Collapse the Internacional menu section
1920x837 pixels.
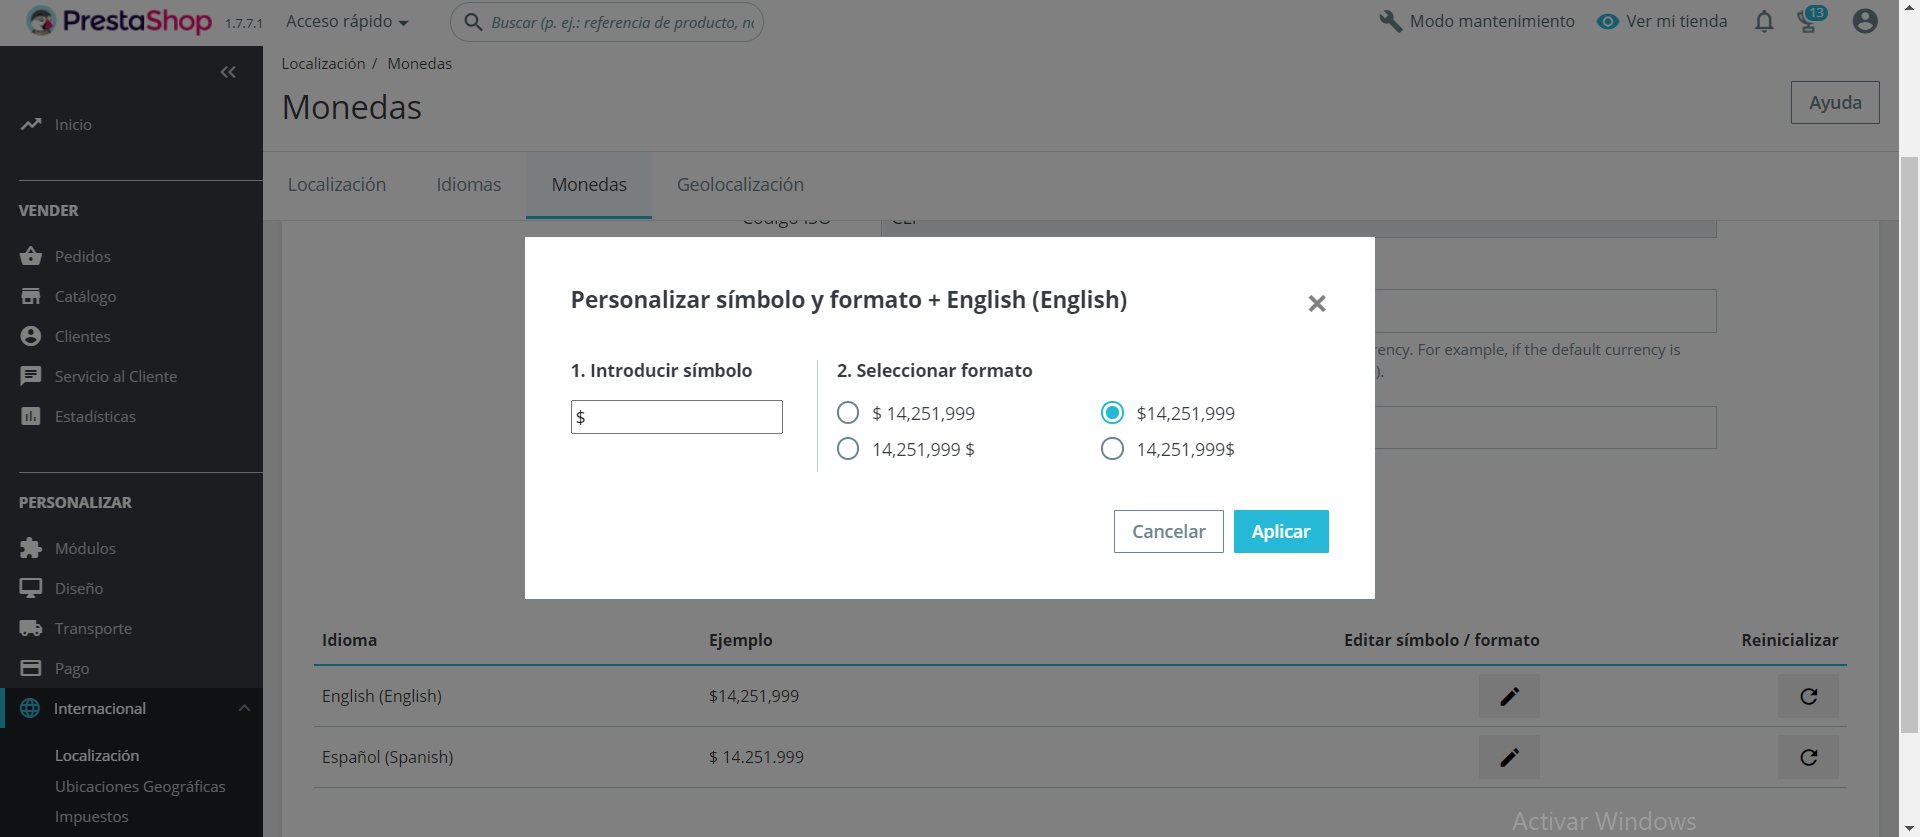coord(244,709)
